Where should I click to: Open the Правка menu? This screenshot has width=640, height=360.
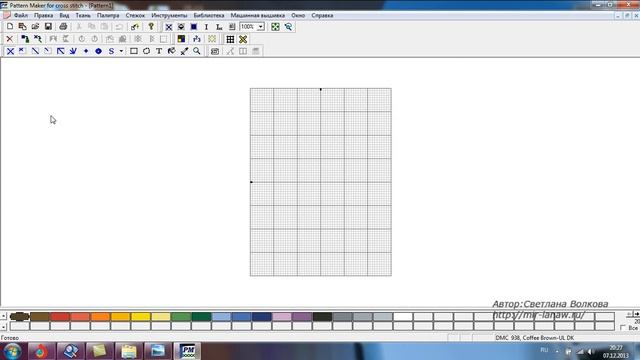[43, 16]
